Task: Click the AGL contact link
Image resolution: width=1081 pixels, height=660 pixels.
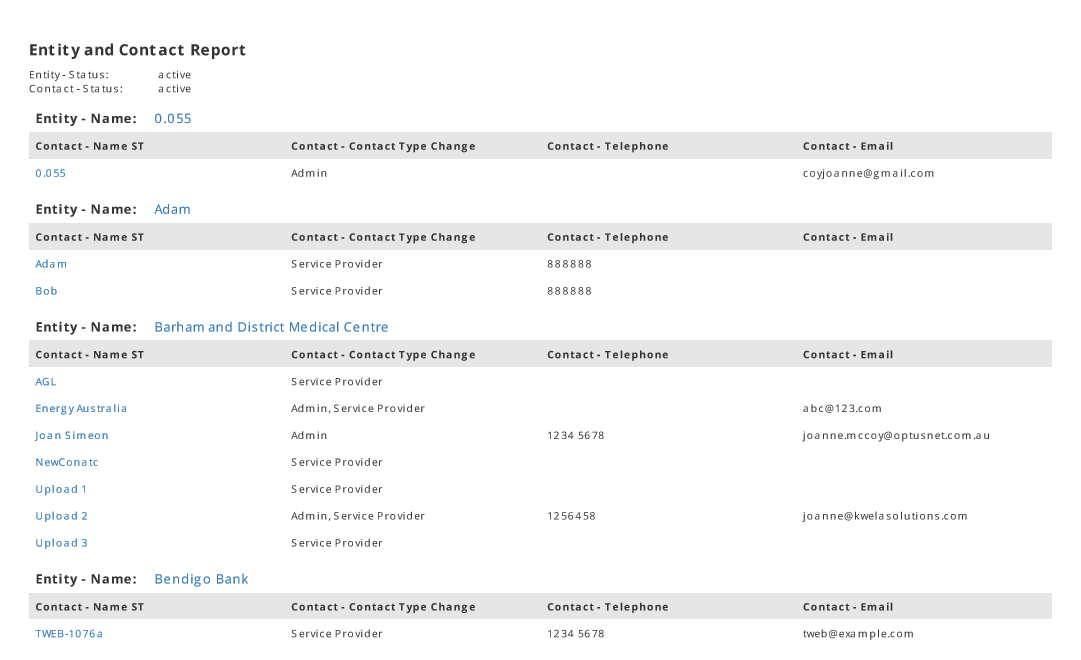Action: click(x=46, y=382)
